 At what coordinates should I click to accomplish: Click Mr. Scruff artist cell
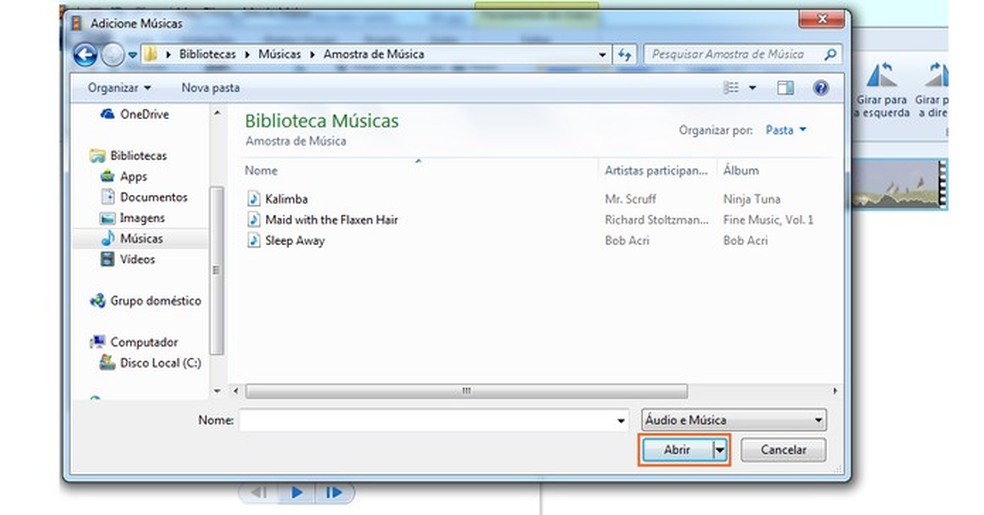tap(630, 199)
